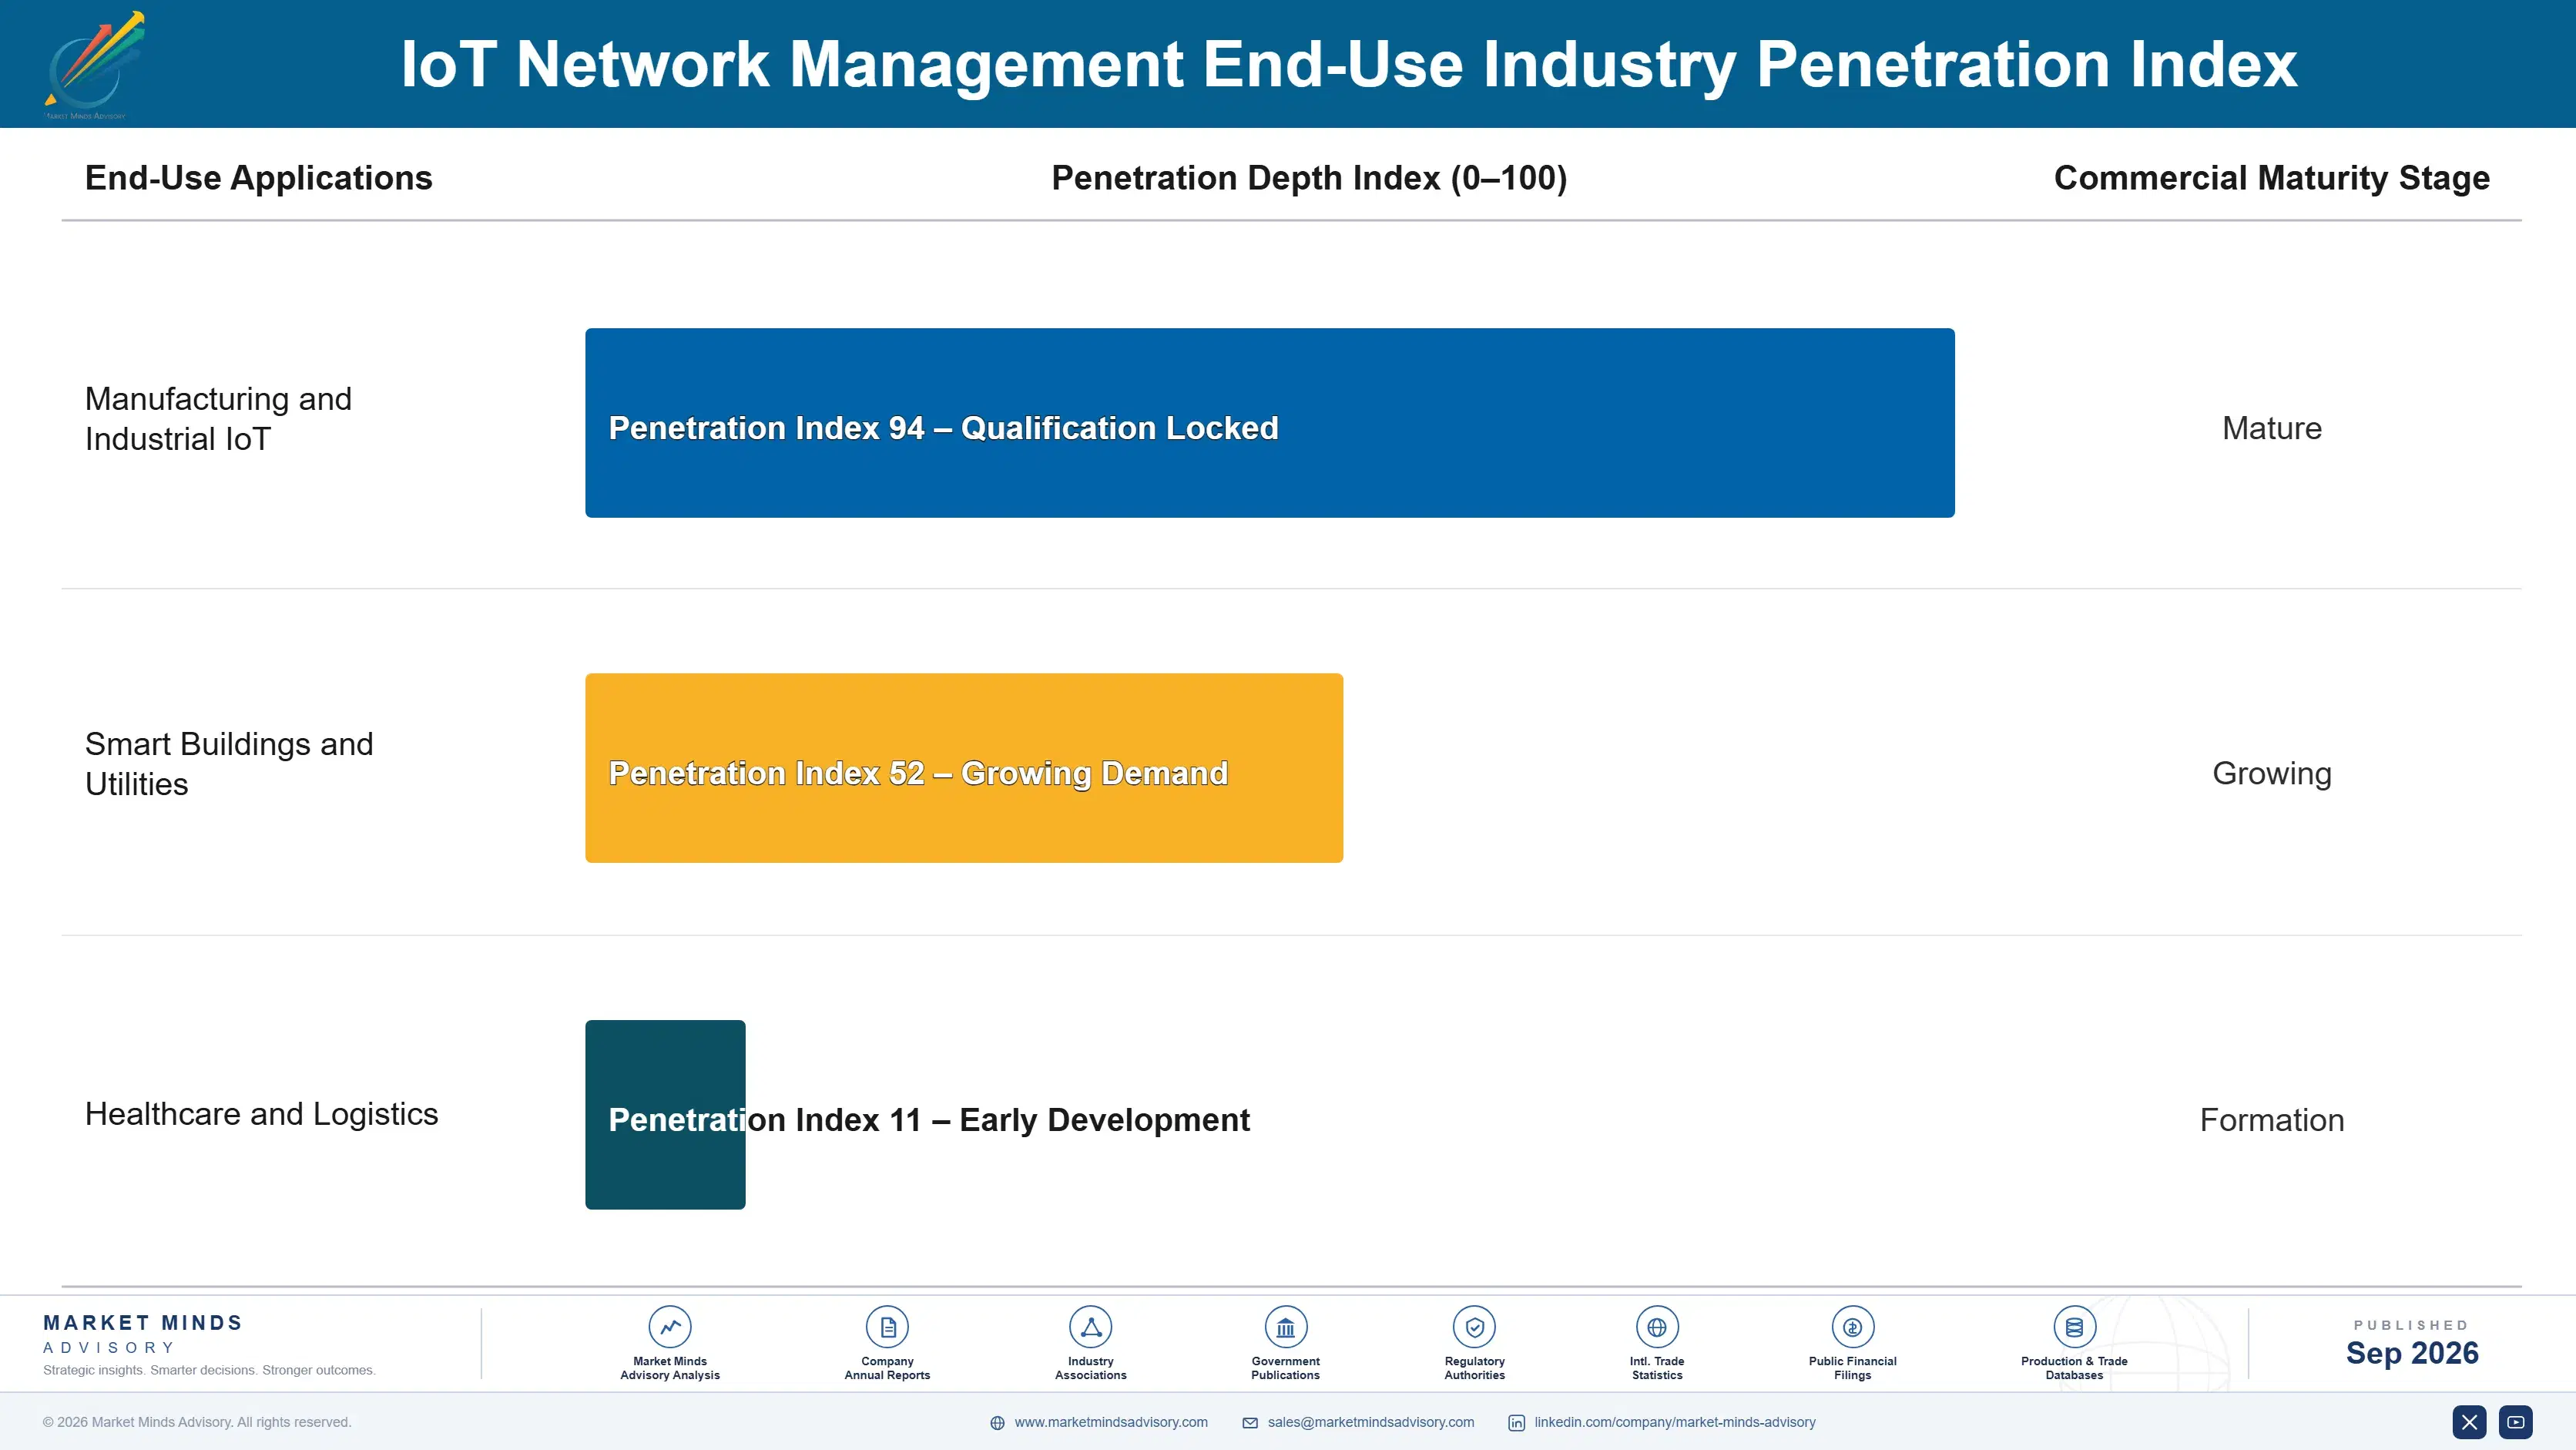Open the linkedin.com/company/market-minds-advisory link
This screenshot has height=1450, width=2576.
pyautogui.click(x=1675, y=1422)
